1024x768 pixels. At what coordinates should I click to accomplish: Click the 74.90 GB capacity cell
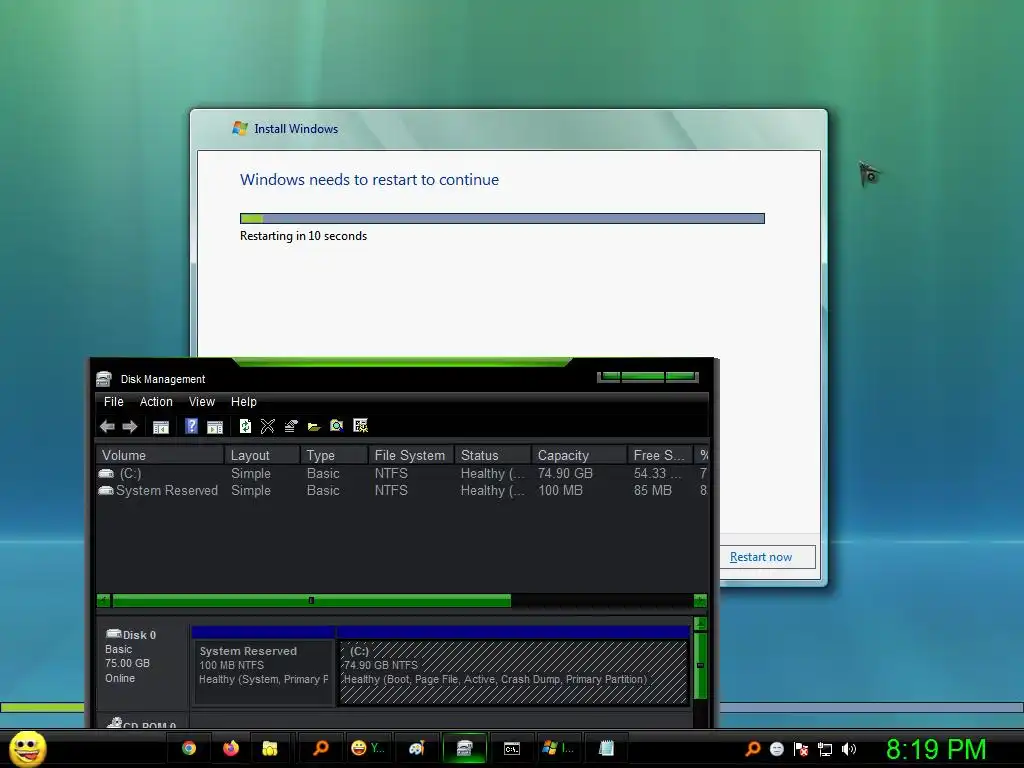tap(566, 473)
